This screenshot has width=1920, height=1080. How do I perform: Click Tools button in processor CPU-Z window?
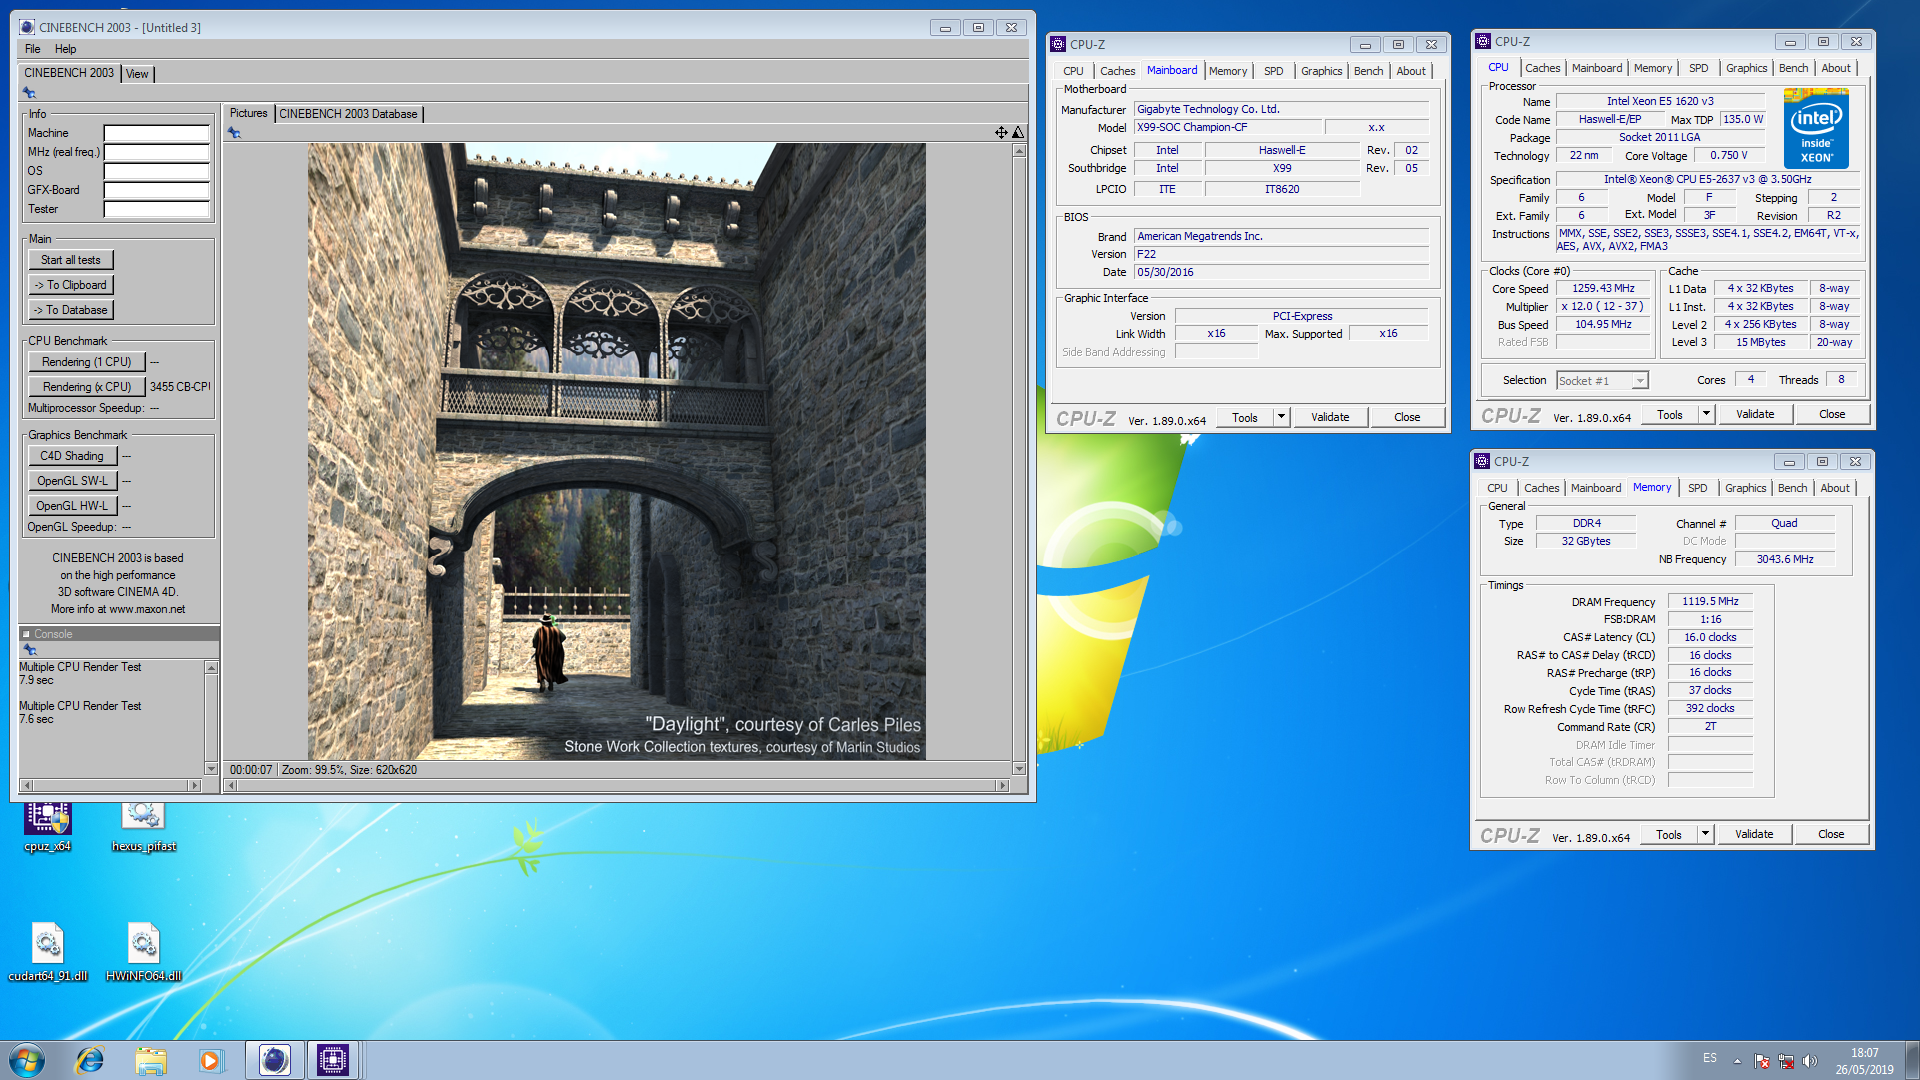click(1669, 414)
